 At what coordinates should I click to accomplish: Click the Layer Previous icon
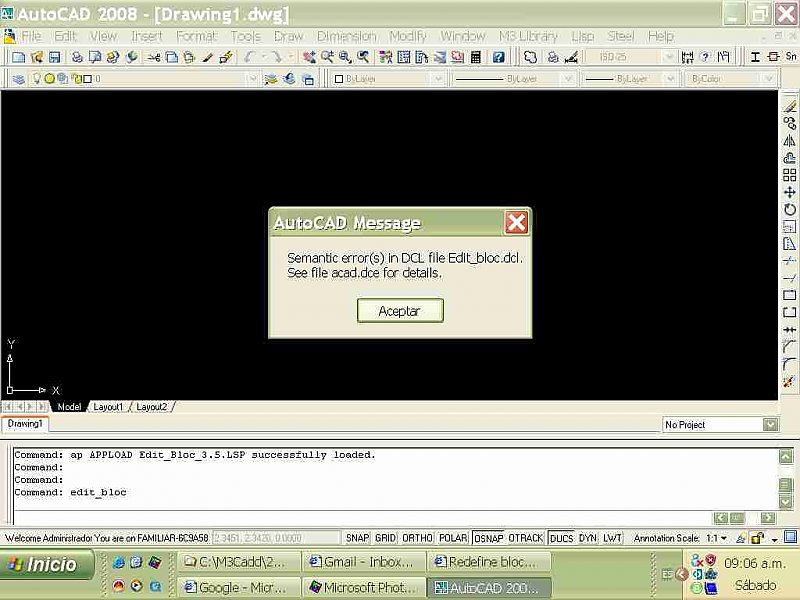point(289,79)
